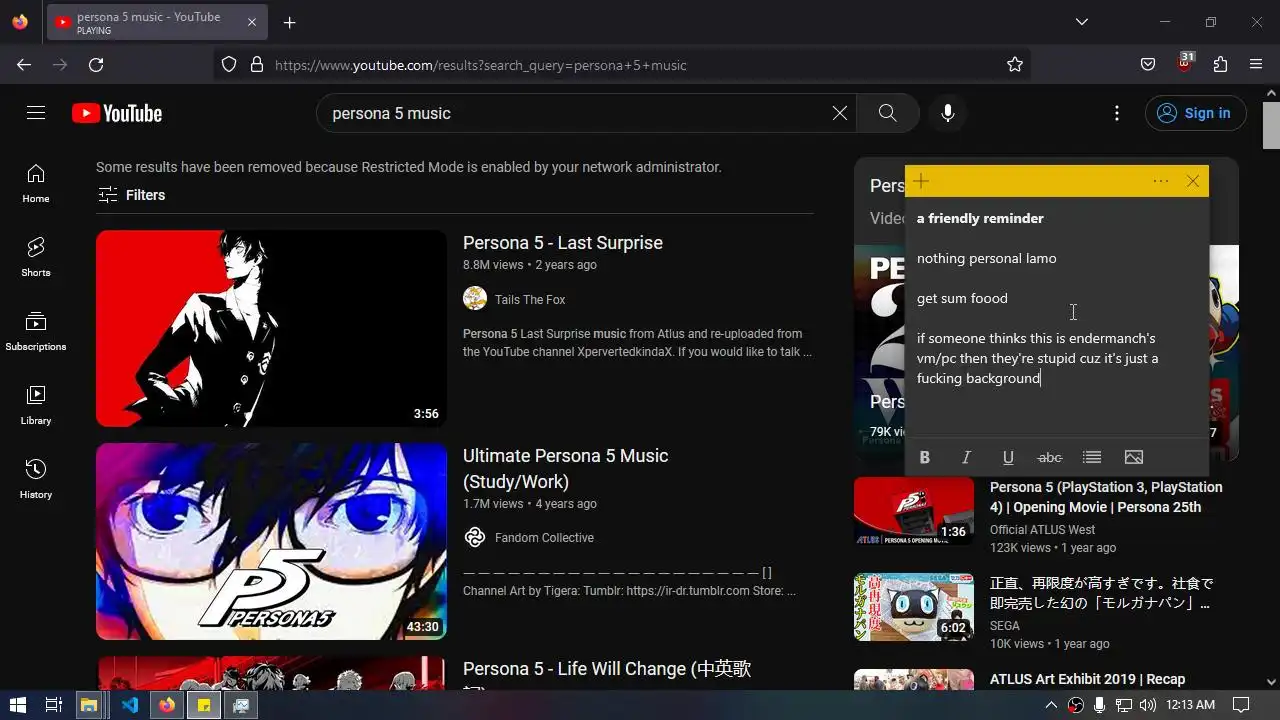Toggle strikethrough in the sticky note

pyautogui.click(x=1050, y=457)
